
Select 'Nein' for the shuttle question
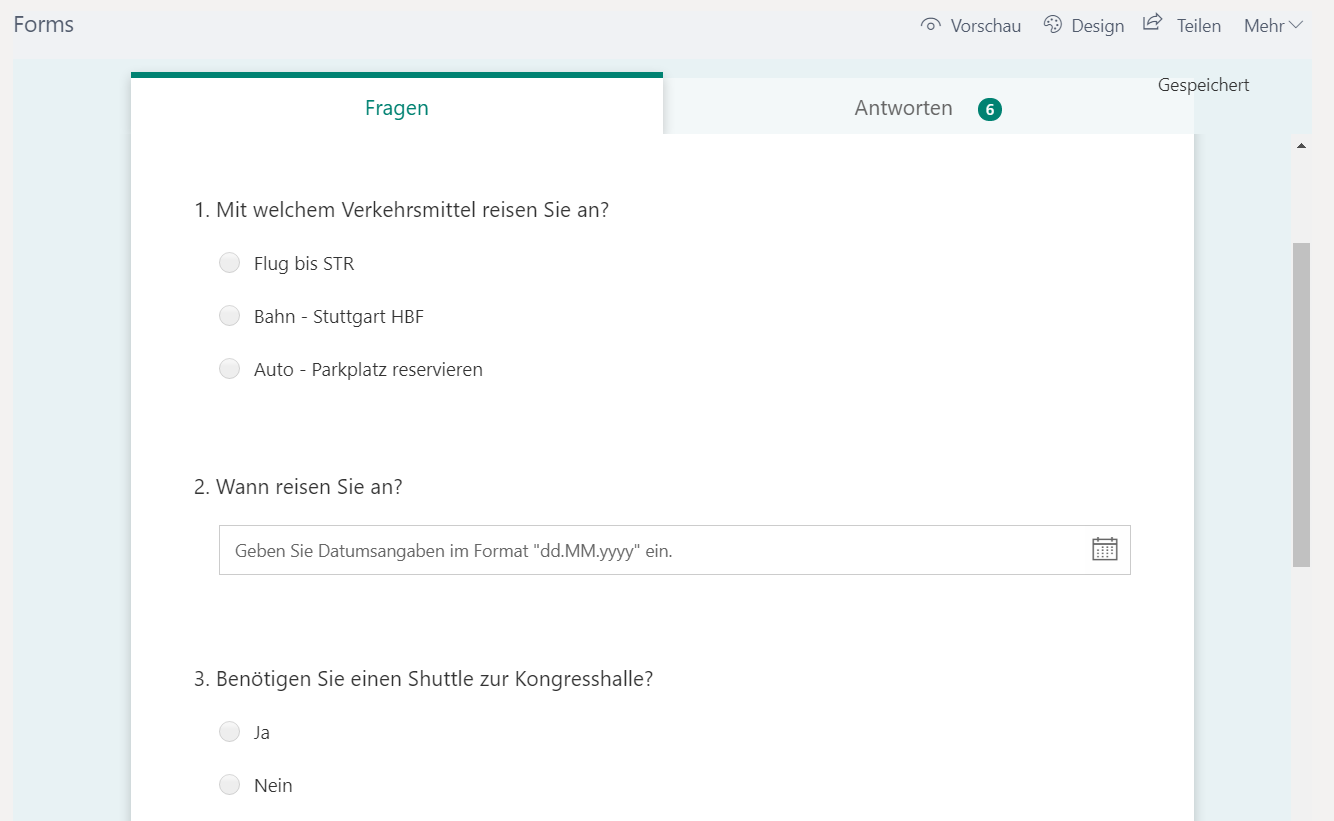[x=230, y=785]
